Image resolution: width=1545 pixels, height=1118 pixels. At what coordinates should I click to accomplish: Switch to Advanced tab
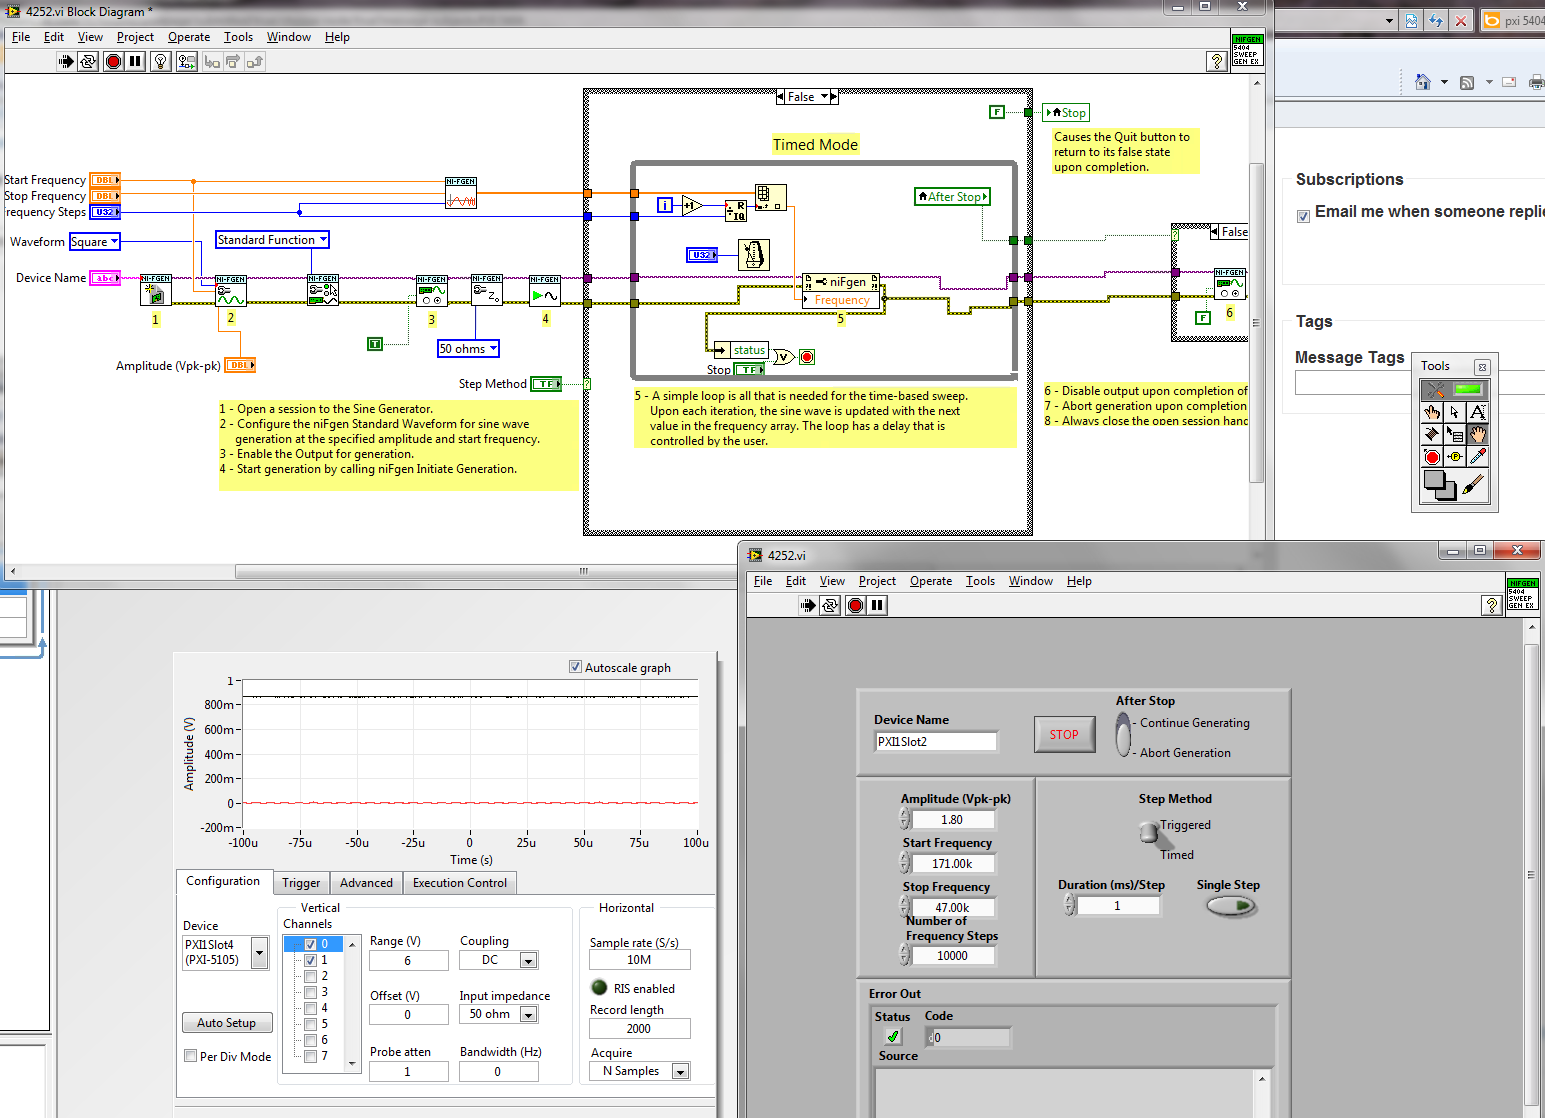click(366, 883)
